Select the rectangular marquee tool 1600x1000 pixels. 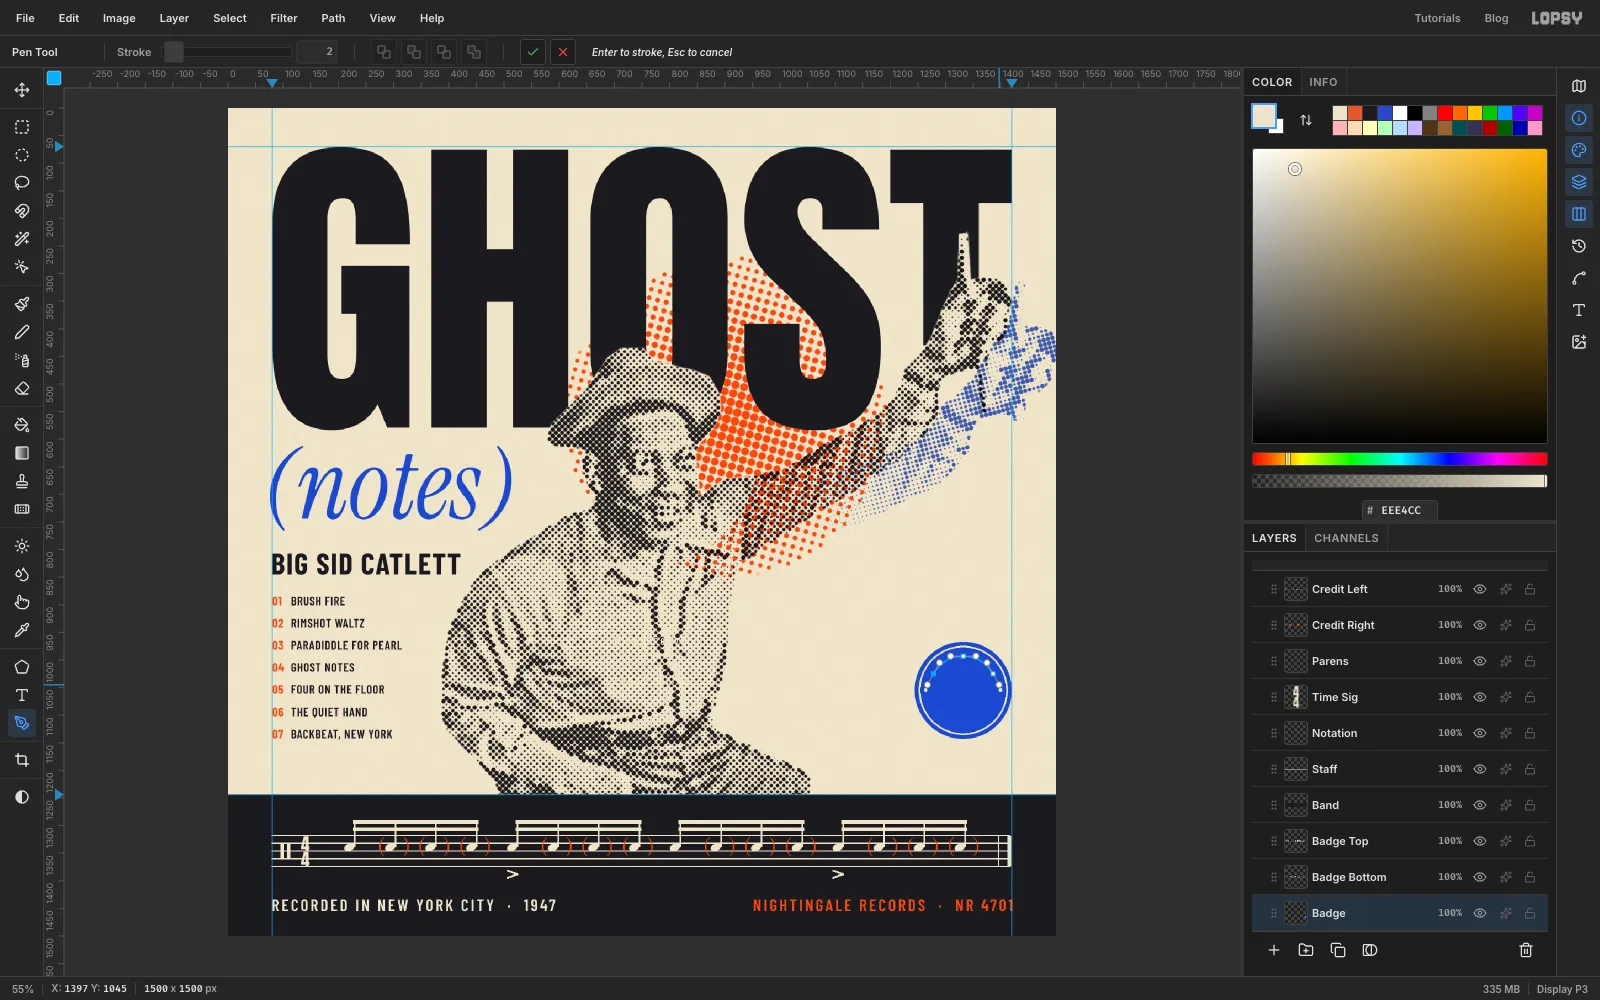click(x=21, y=127)
